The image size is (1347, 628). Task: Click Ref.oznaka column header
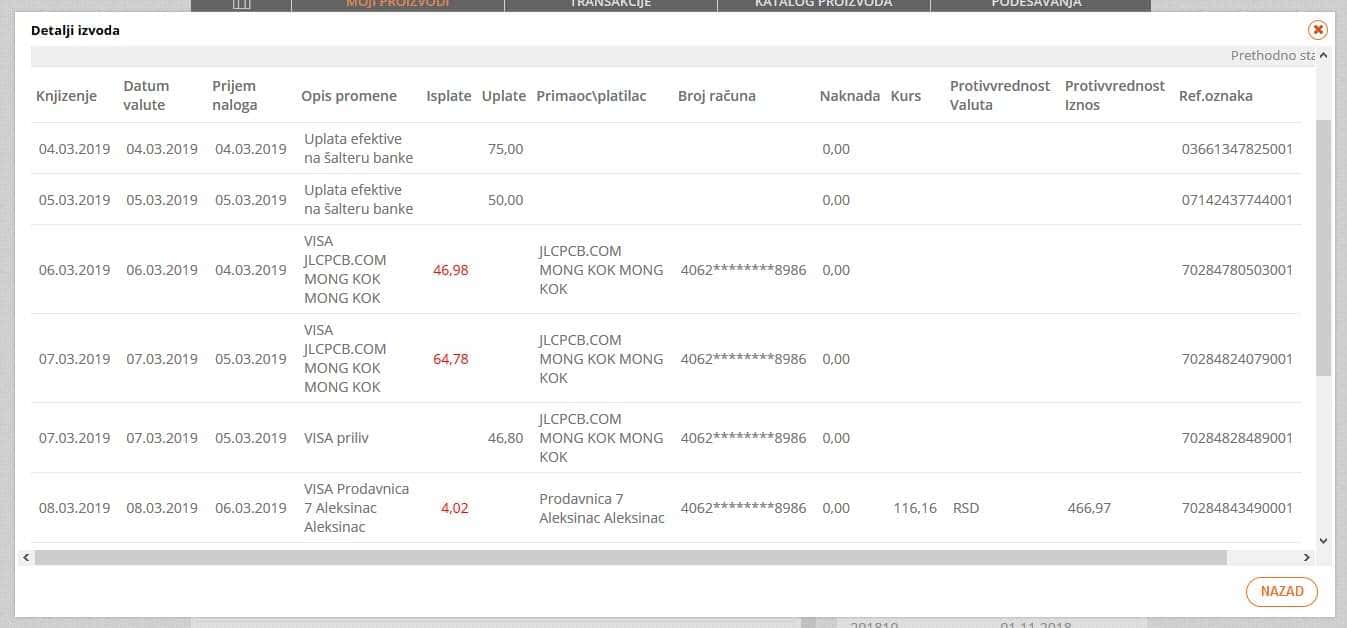(1216, 96)
